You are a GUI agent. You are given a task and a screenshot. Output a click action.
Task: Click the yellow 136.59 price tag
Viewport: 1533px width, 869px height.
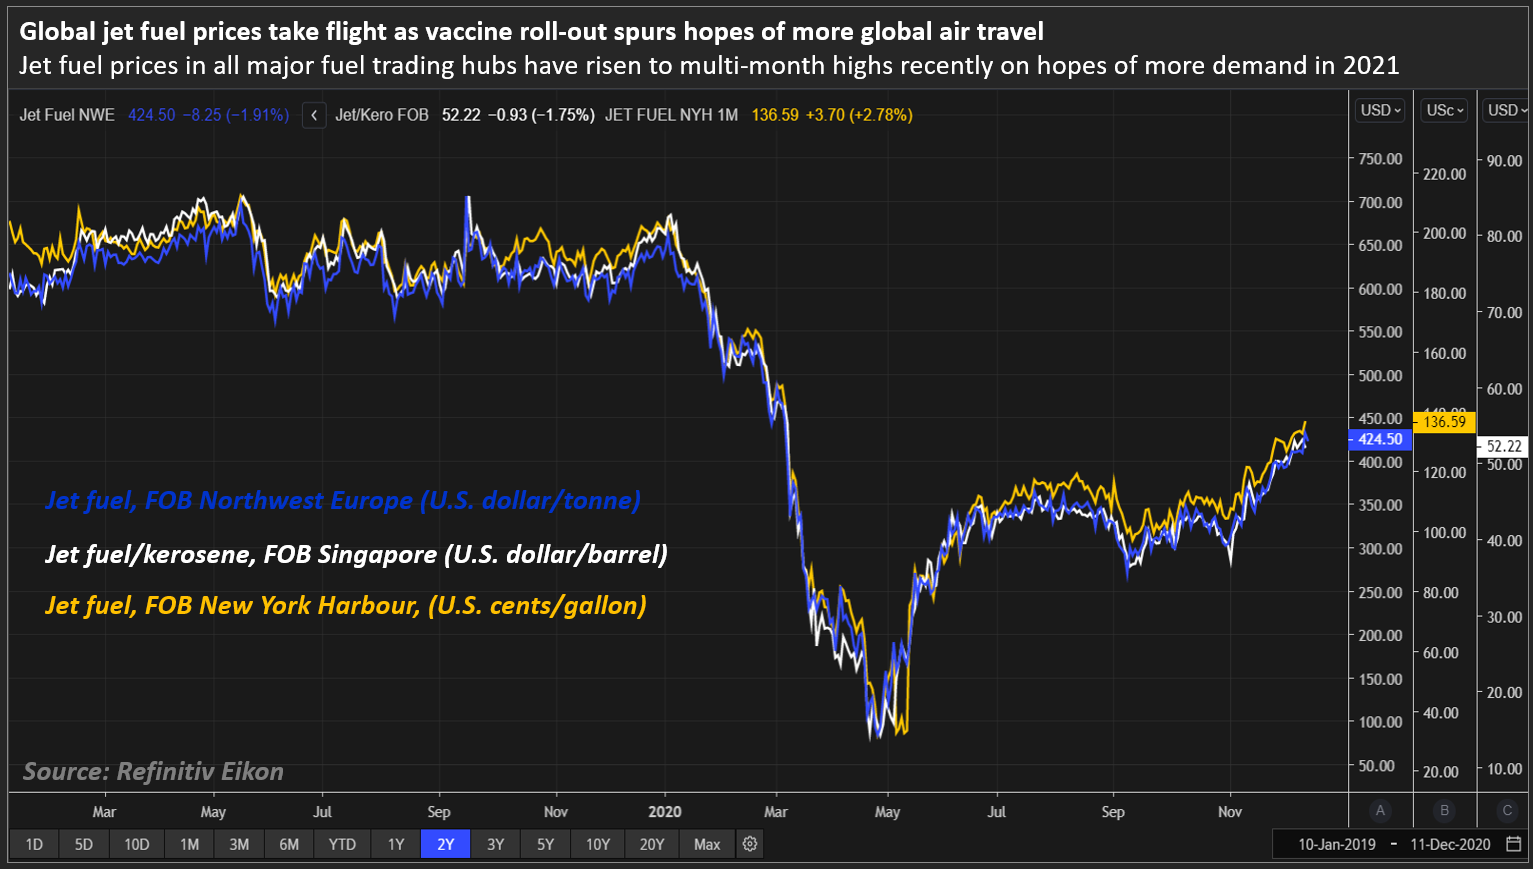(x=1444, y=422)
